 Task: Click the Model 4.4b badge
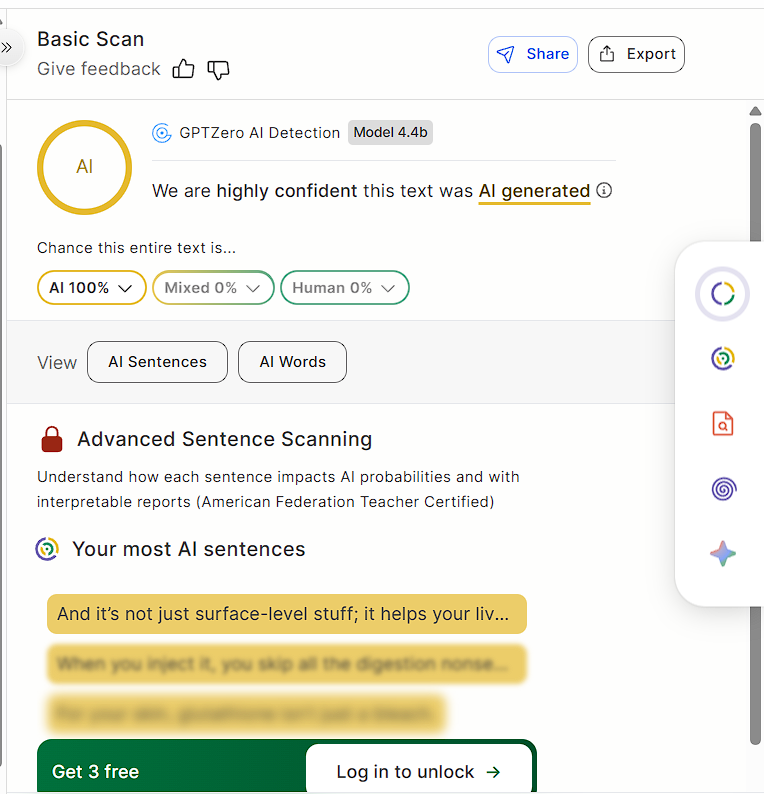click(390, 133)
